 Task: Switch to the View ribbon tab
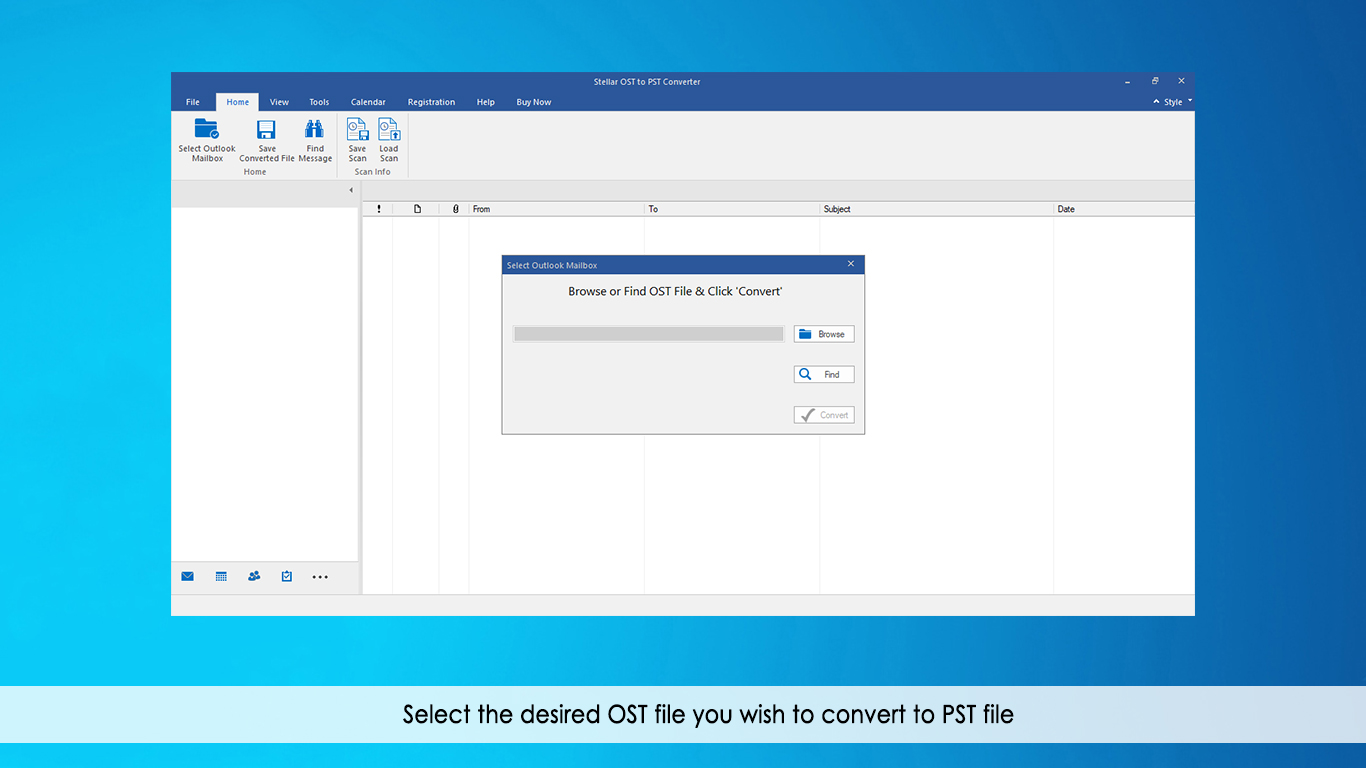point(279,102)
